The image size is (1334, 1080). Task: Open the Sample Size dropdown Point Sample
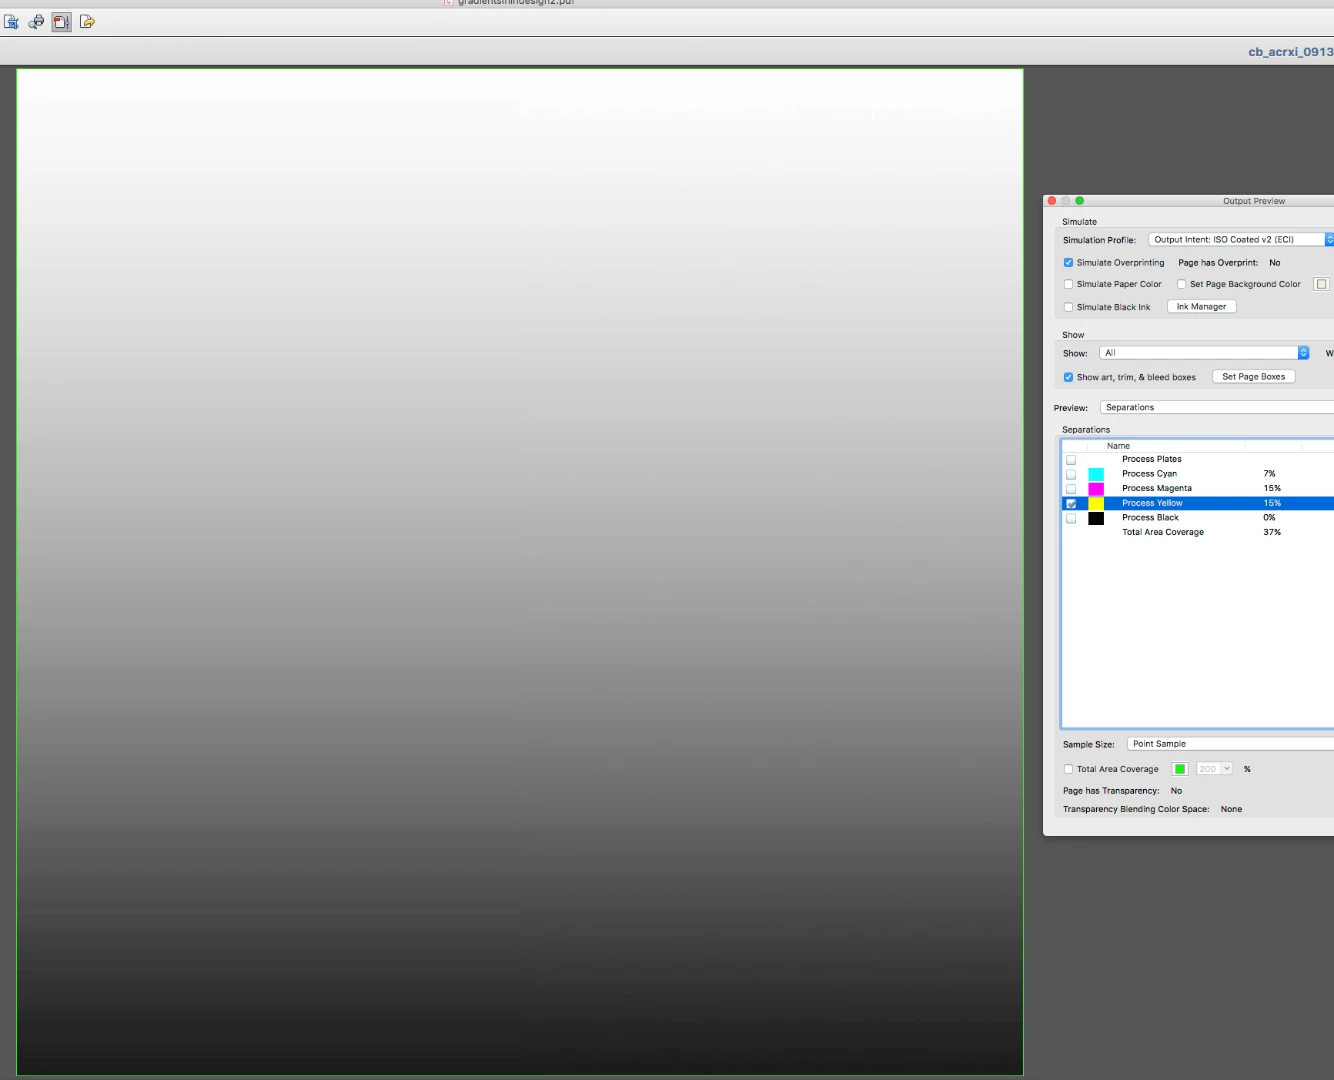1230,744
